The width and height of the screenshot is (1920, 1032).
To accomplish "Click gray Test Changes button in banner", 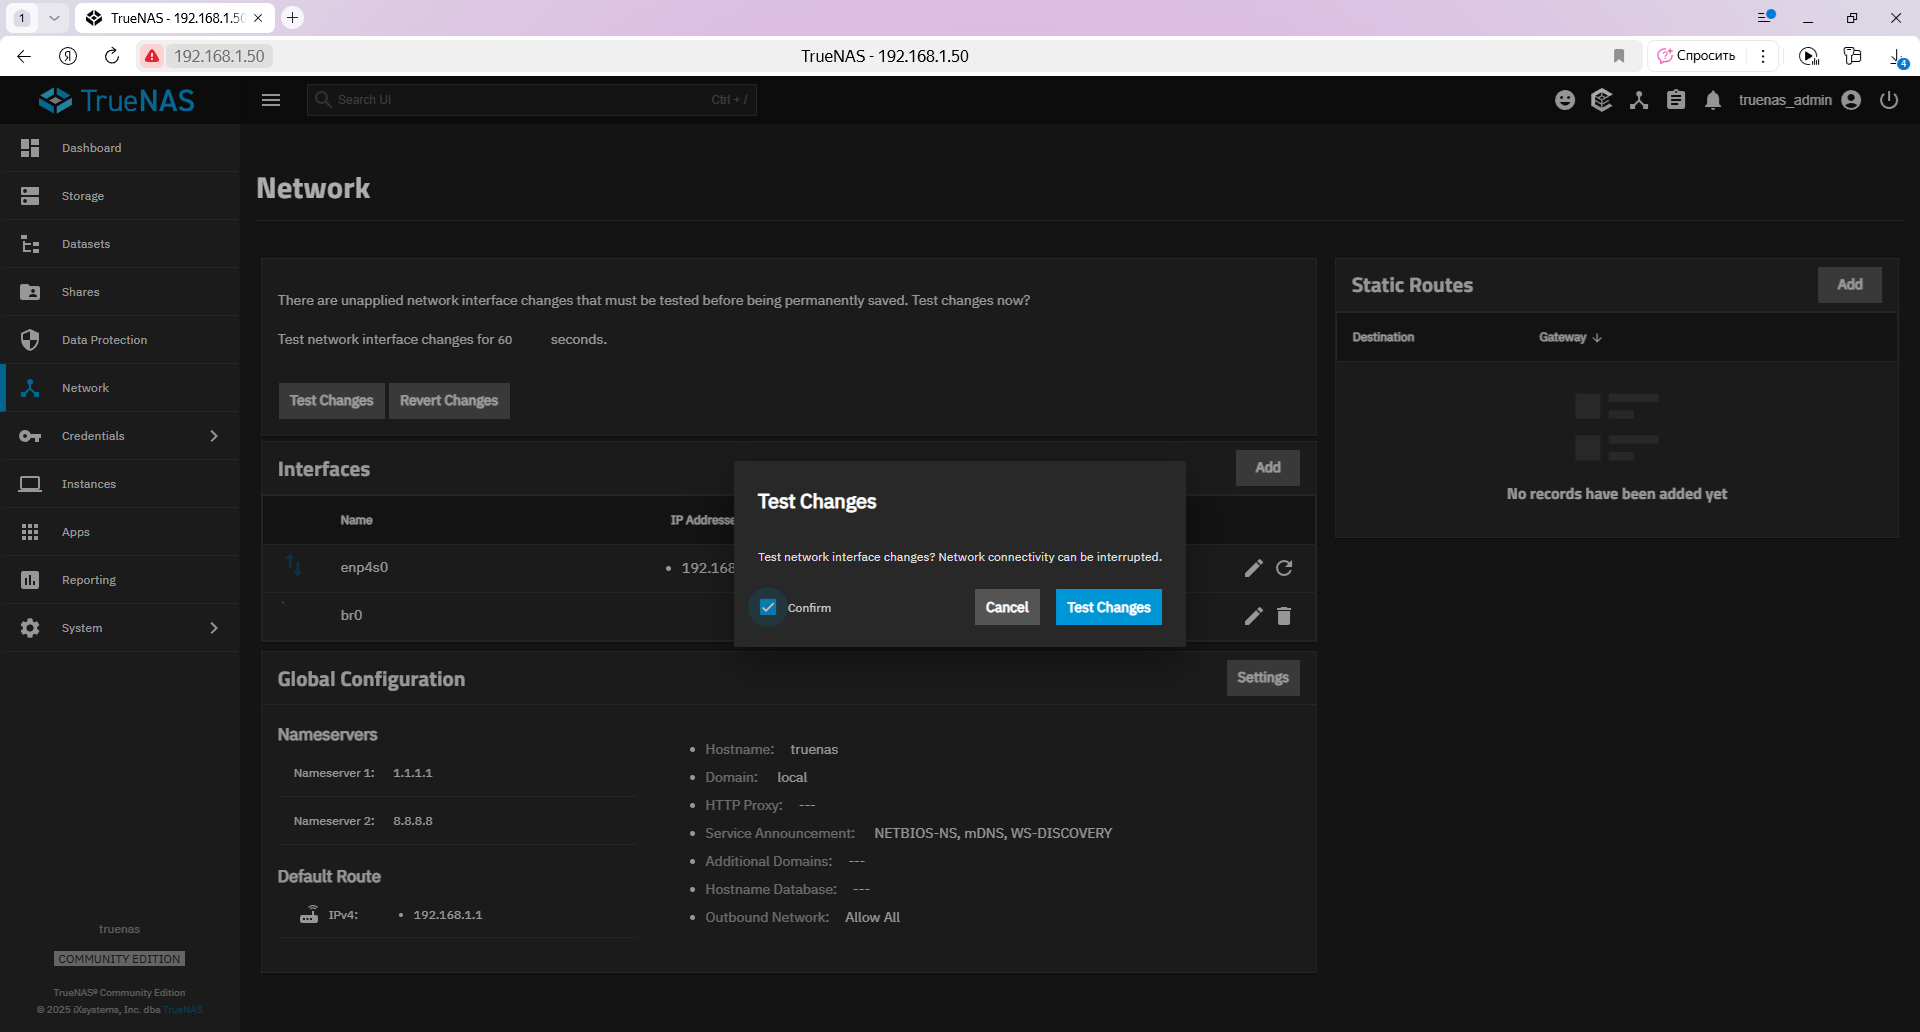I will [x=331, y=401].
